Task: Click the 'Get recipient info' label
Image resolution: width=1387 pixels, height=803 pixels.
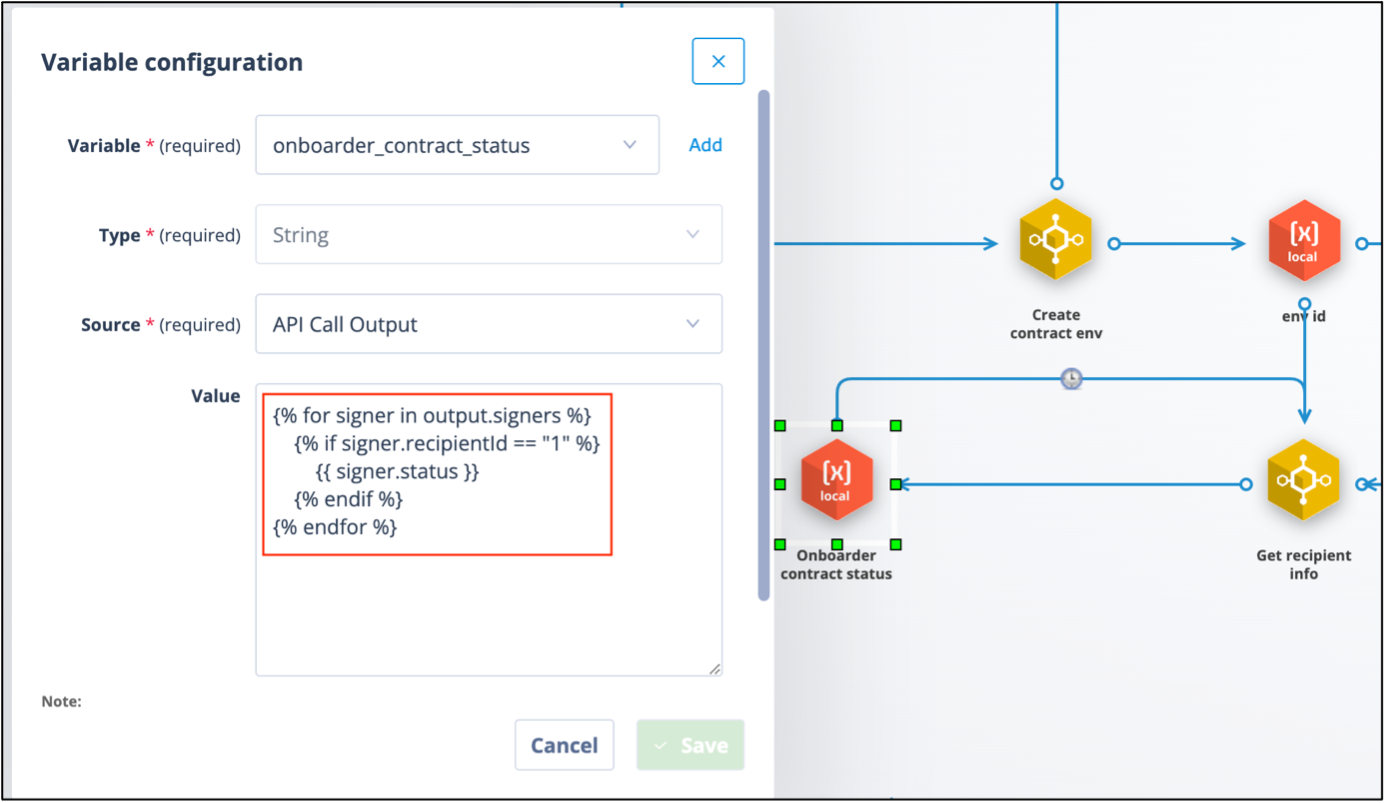Action: (1303, 565)
